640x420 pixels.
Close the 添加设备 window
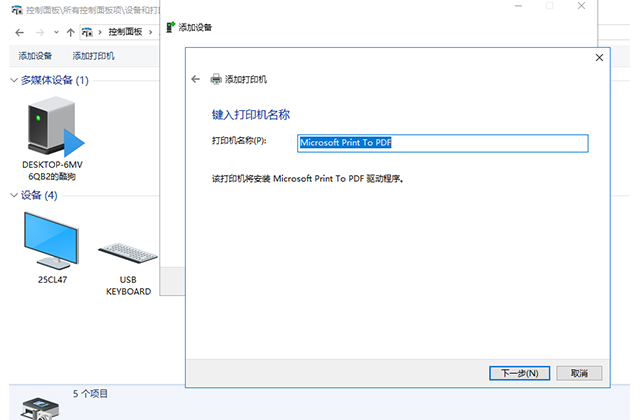point(581,6)
